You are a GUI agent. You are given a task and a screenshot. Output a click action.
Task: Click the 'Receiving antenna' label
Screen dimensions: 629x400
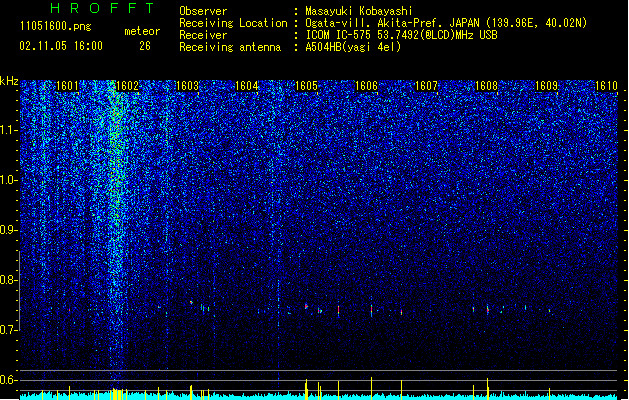pyautogui.click(x=230, y=47)
